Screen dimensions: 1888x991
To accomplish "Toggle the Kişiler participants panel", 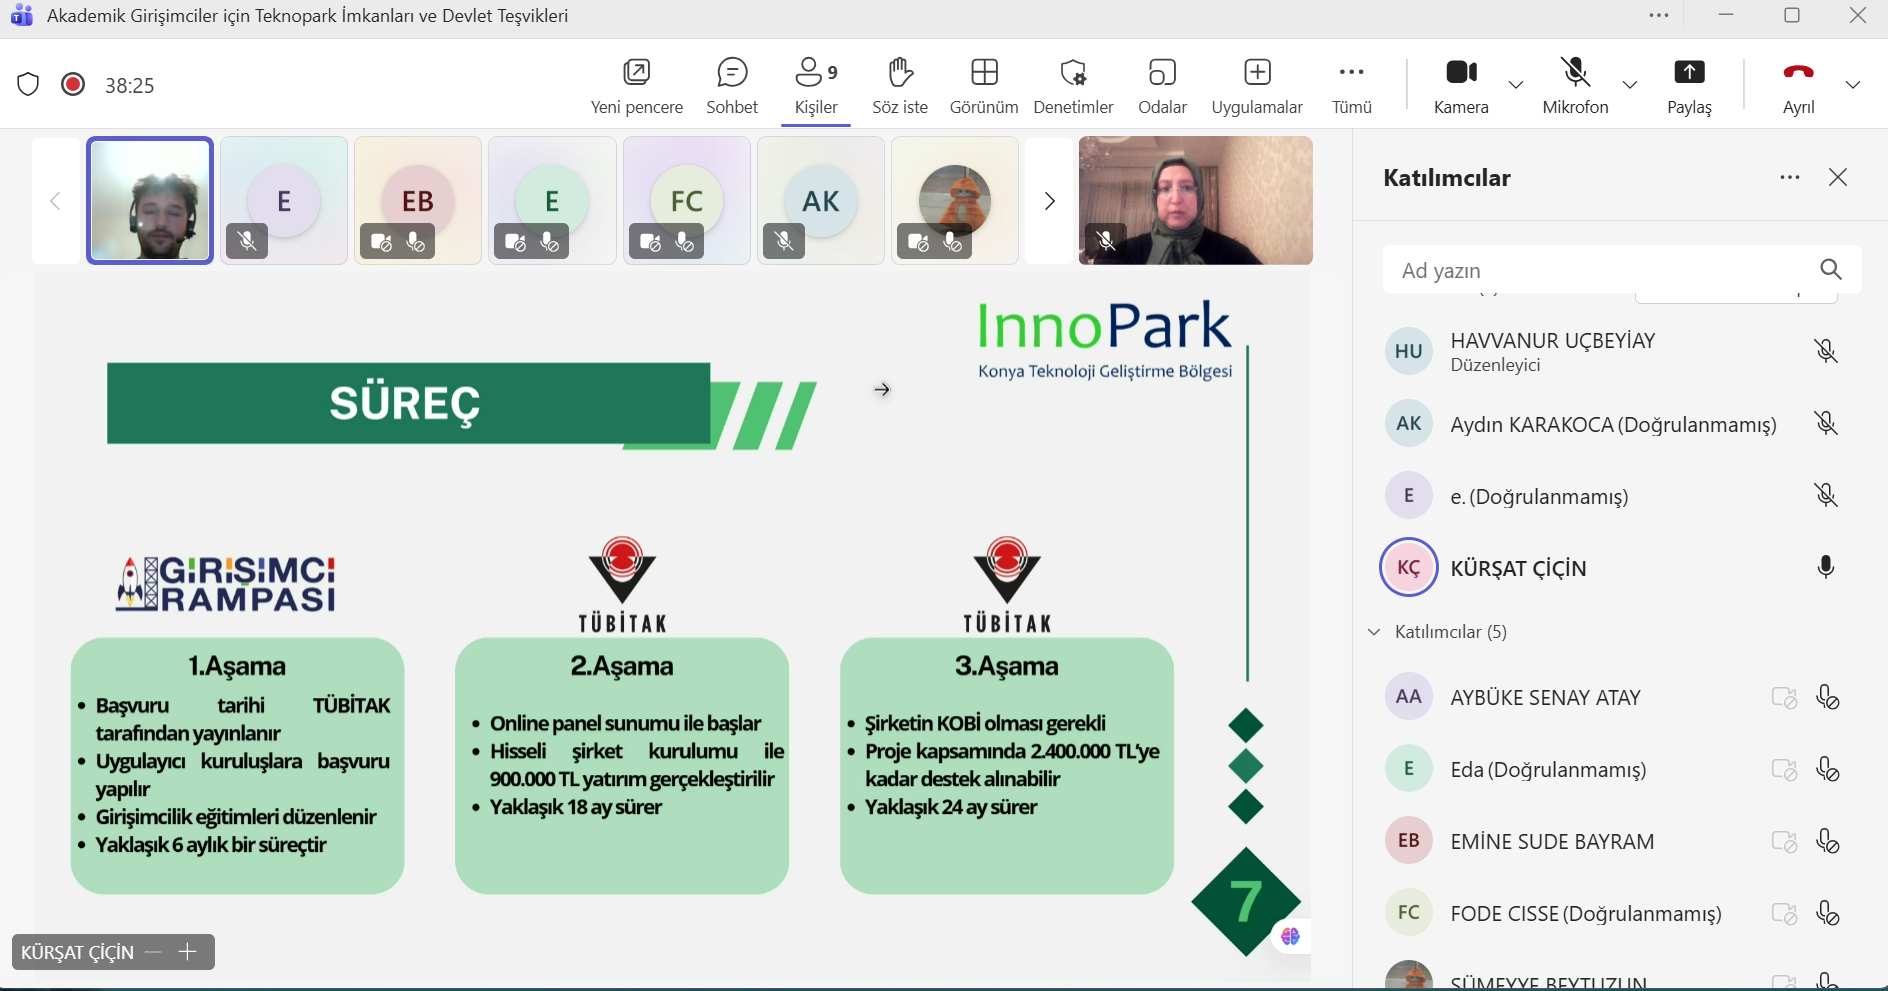I will click(816, 85).
